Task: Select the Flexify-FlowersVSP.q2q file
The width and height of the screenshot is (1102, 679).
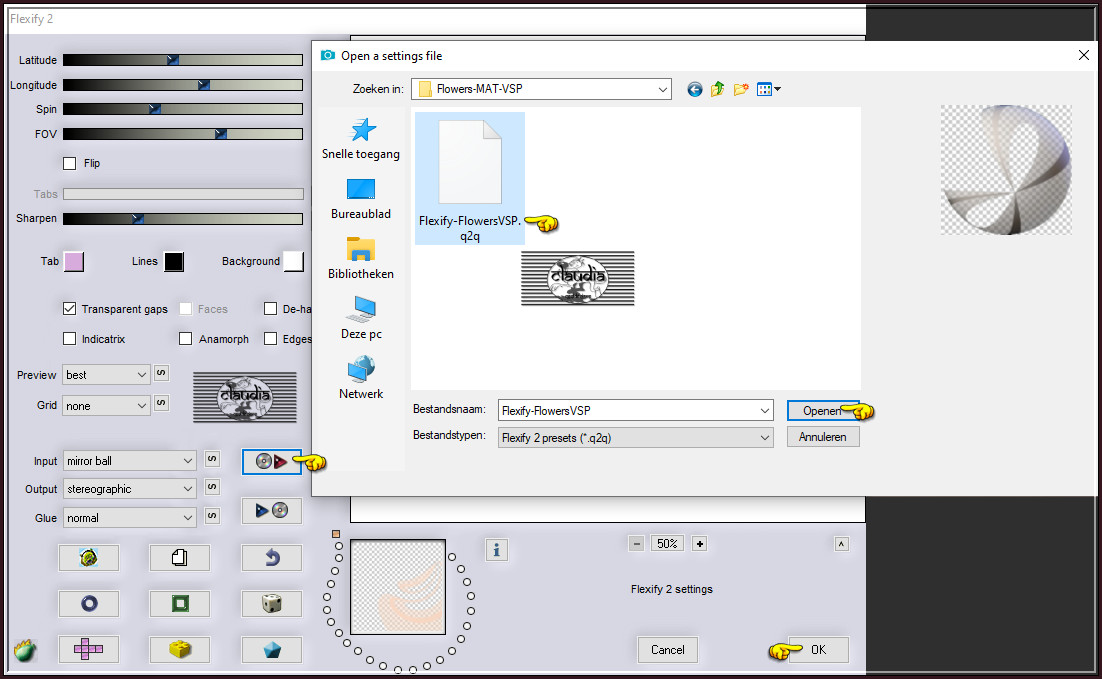Action: click(469, 179)
